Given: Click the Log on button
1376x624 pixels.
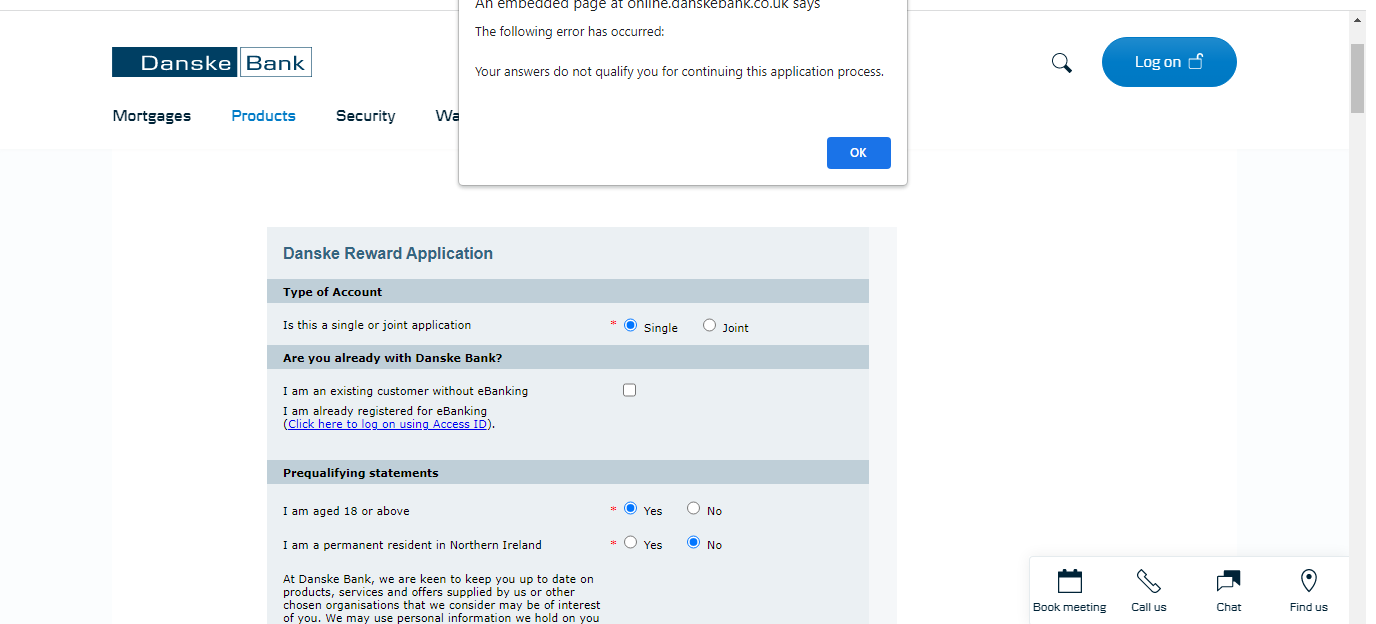Looking at the screenshot, I should (1169, 62).
